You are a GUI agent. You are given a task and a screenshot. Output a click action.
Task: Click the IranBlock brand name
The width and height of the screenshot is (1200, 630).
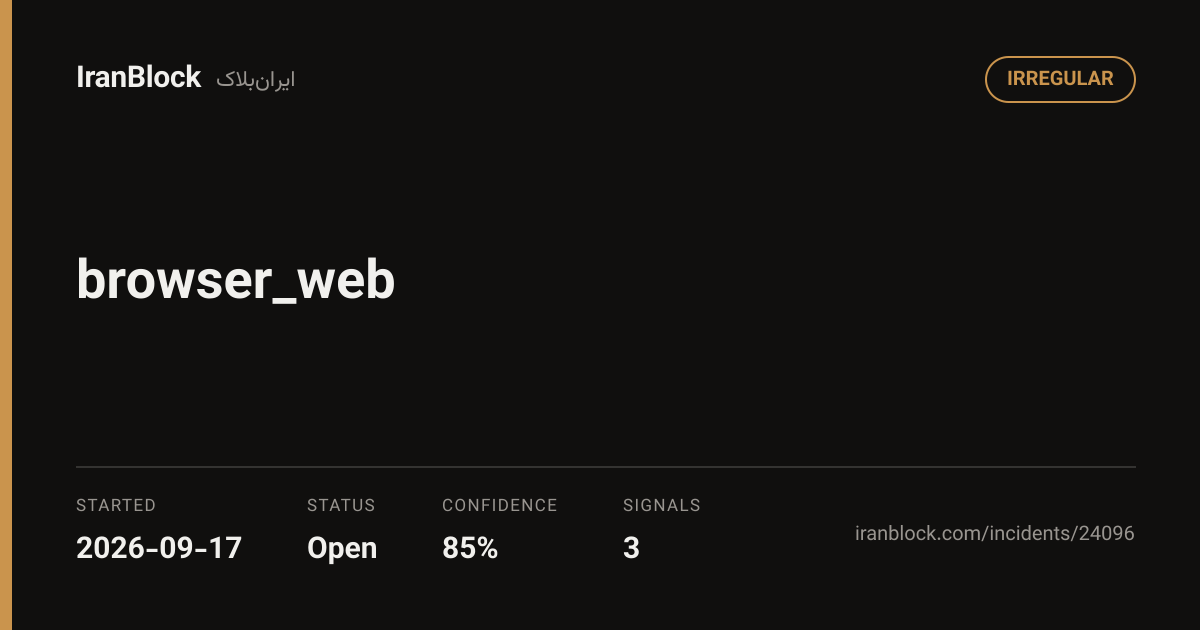click(x=139, y=78)
